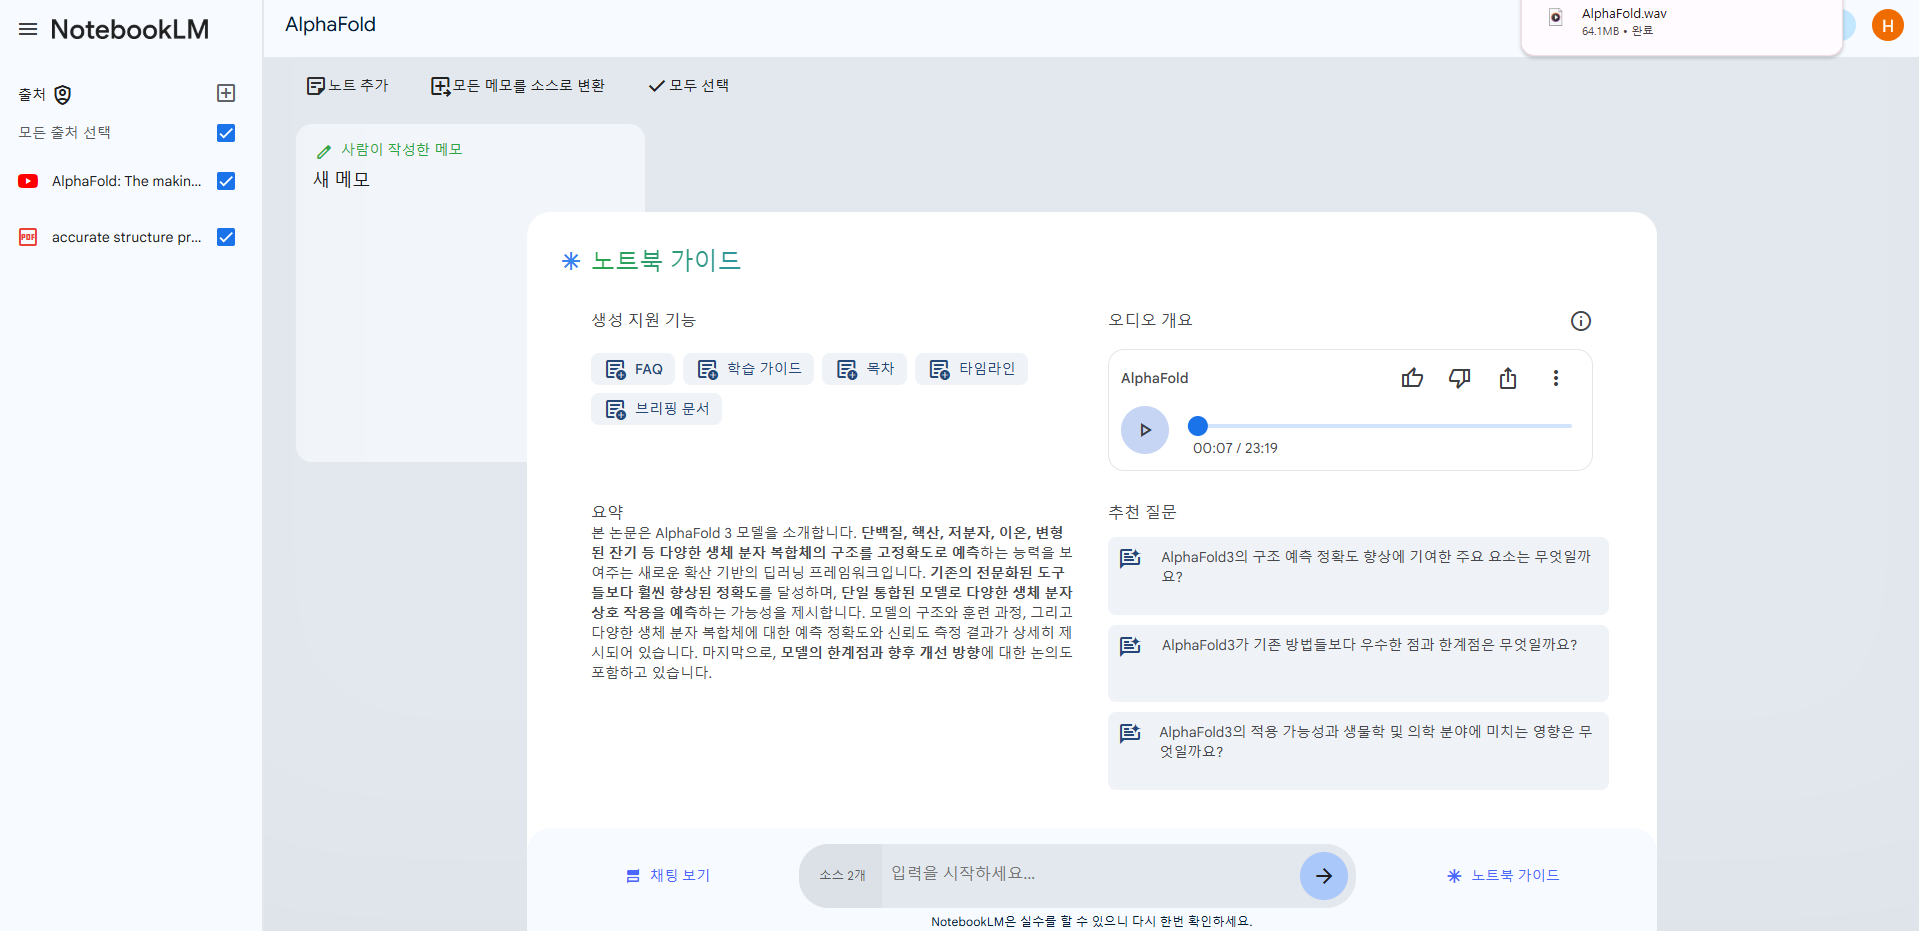The image size is (1919, 931).
Task: Add a note with 노트 추가
Action: [347, 86]
